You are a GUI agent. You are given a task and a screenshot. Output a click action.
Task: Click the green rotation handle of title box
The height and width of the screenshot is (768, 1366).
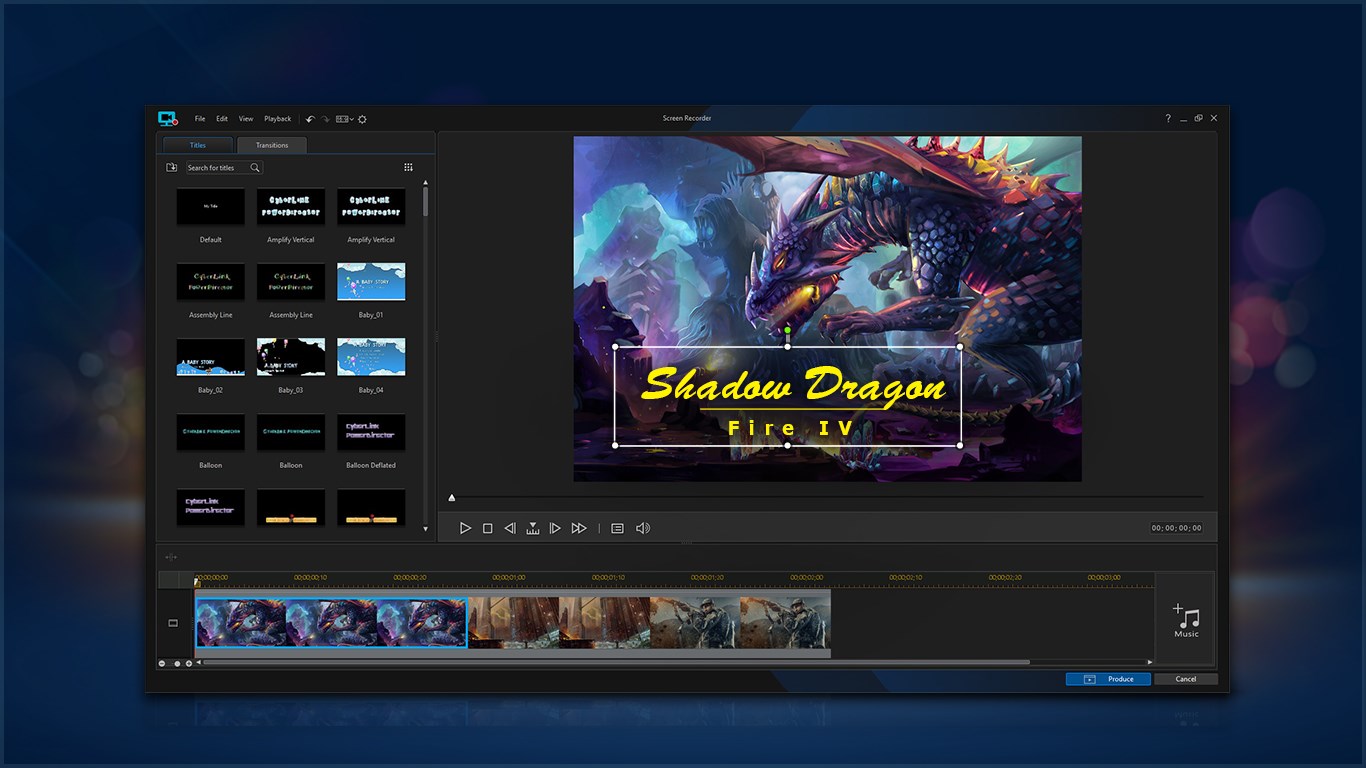tap(788, 330)
